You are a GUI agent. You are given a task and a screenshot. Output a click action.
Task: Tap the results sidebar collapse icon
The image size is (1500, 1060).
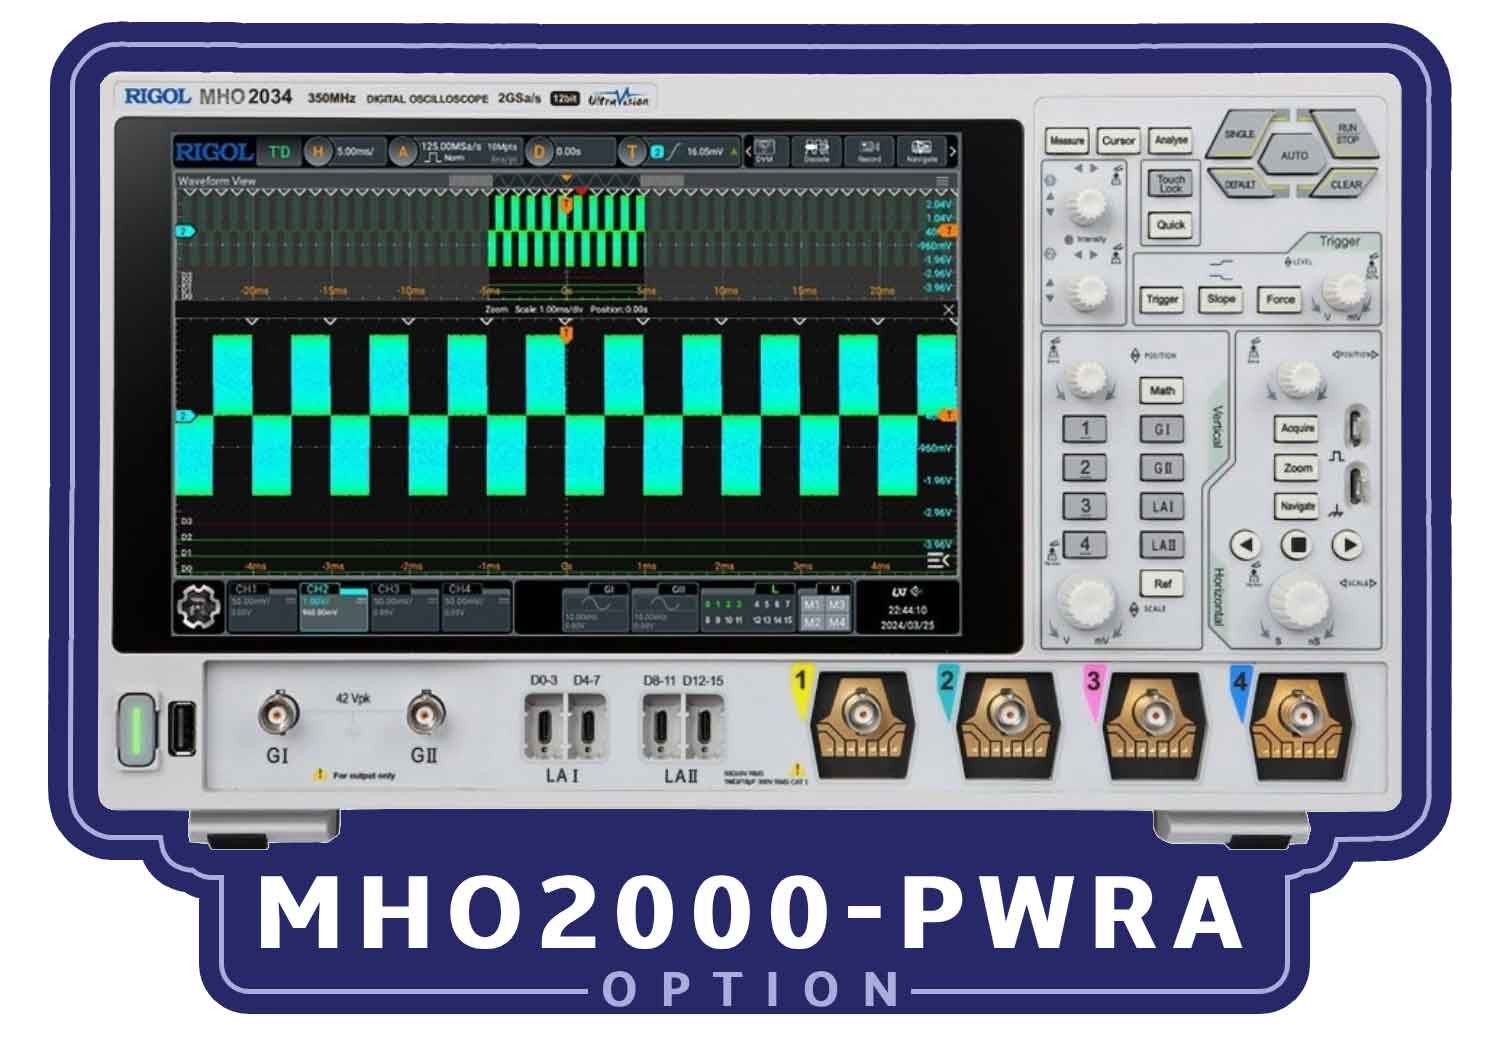[x=938, y=560]
